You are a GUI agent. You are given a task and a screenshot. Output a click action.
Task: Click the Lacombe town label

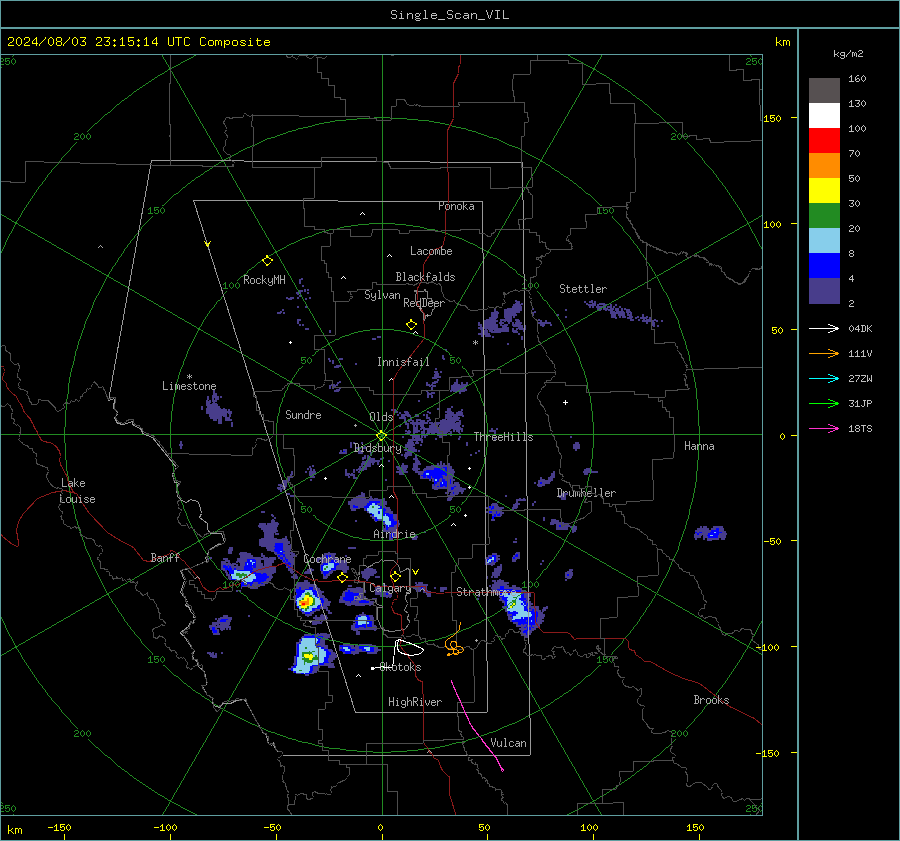click(431, 251)
